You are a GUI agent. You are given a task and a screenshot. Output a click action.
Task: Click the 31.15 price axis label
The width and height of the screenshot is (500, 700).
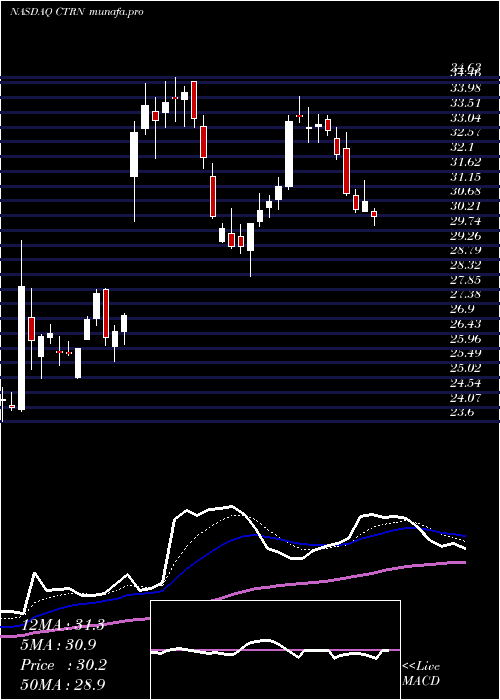[466, 177]
